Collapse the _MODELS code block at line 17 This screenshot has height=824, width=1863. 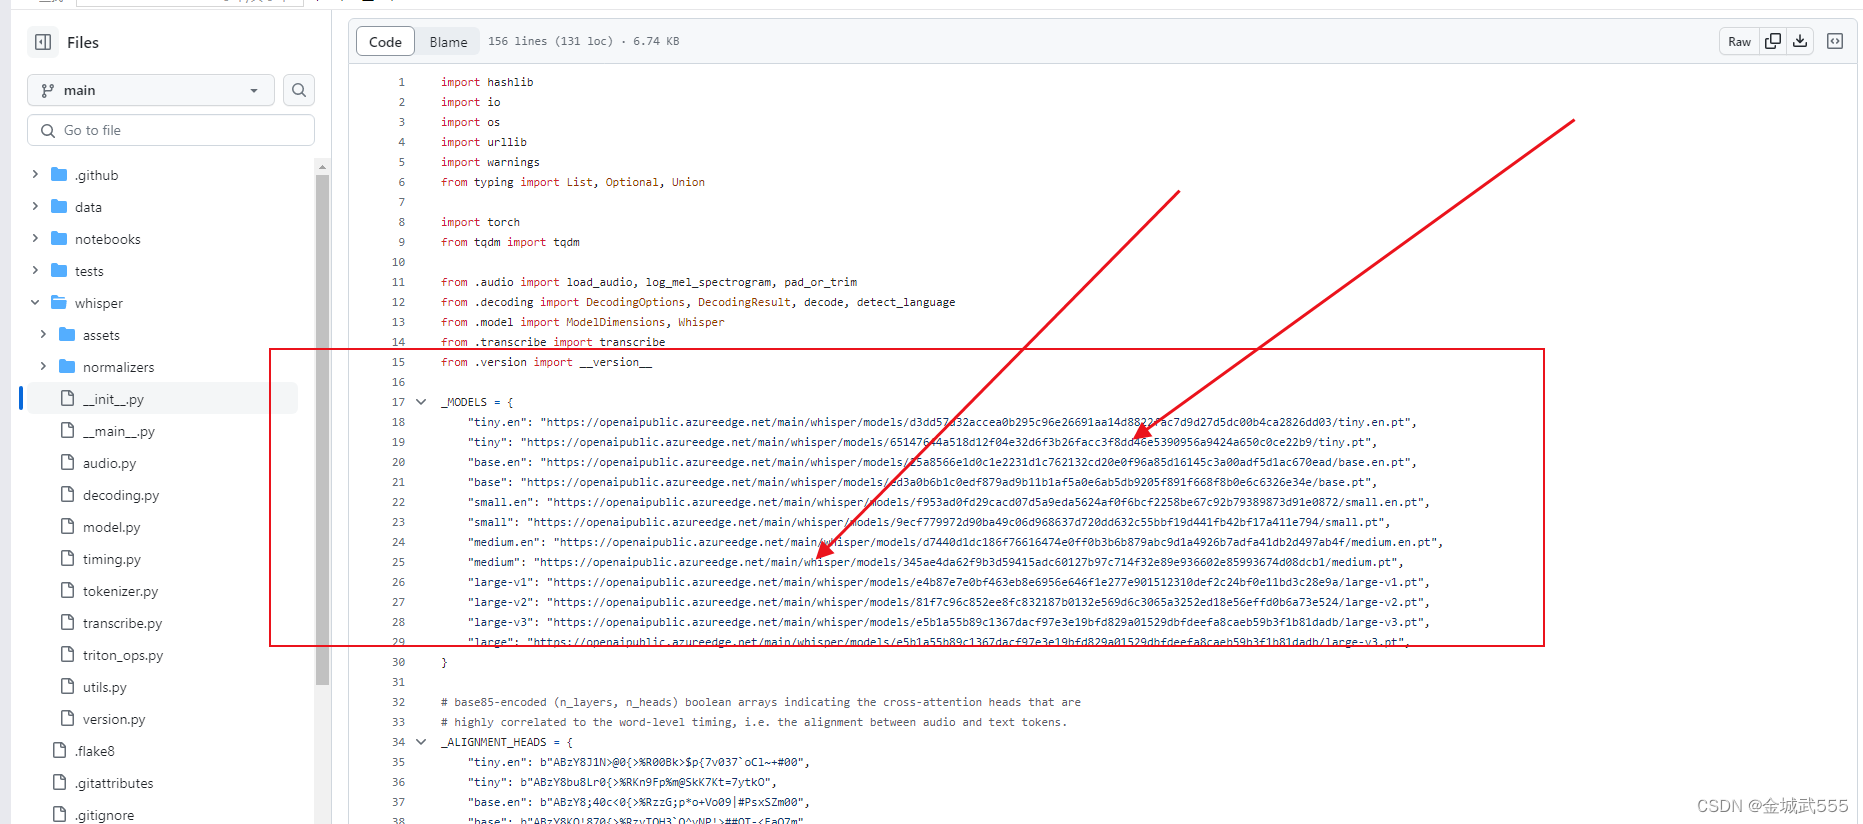coord(421,402)
